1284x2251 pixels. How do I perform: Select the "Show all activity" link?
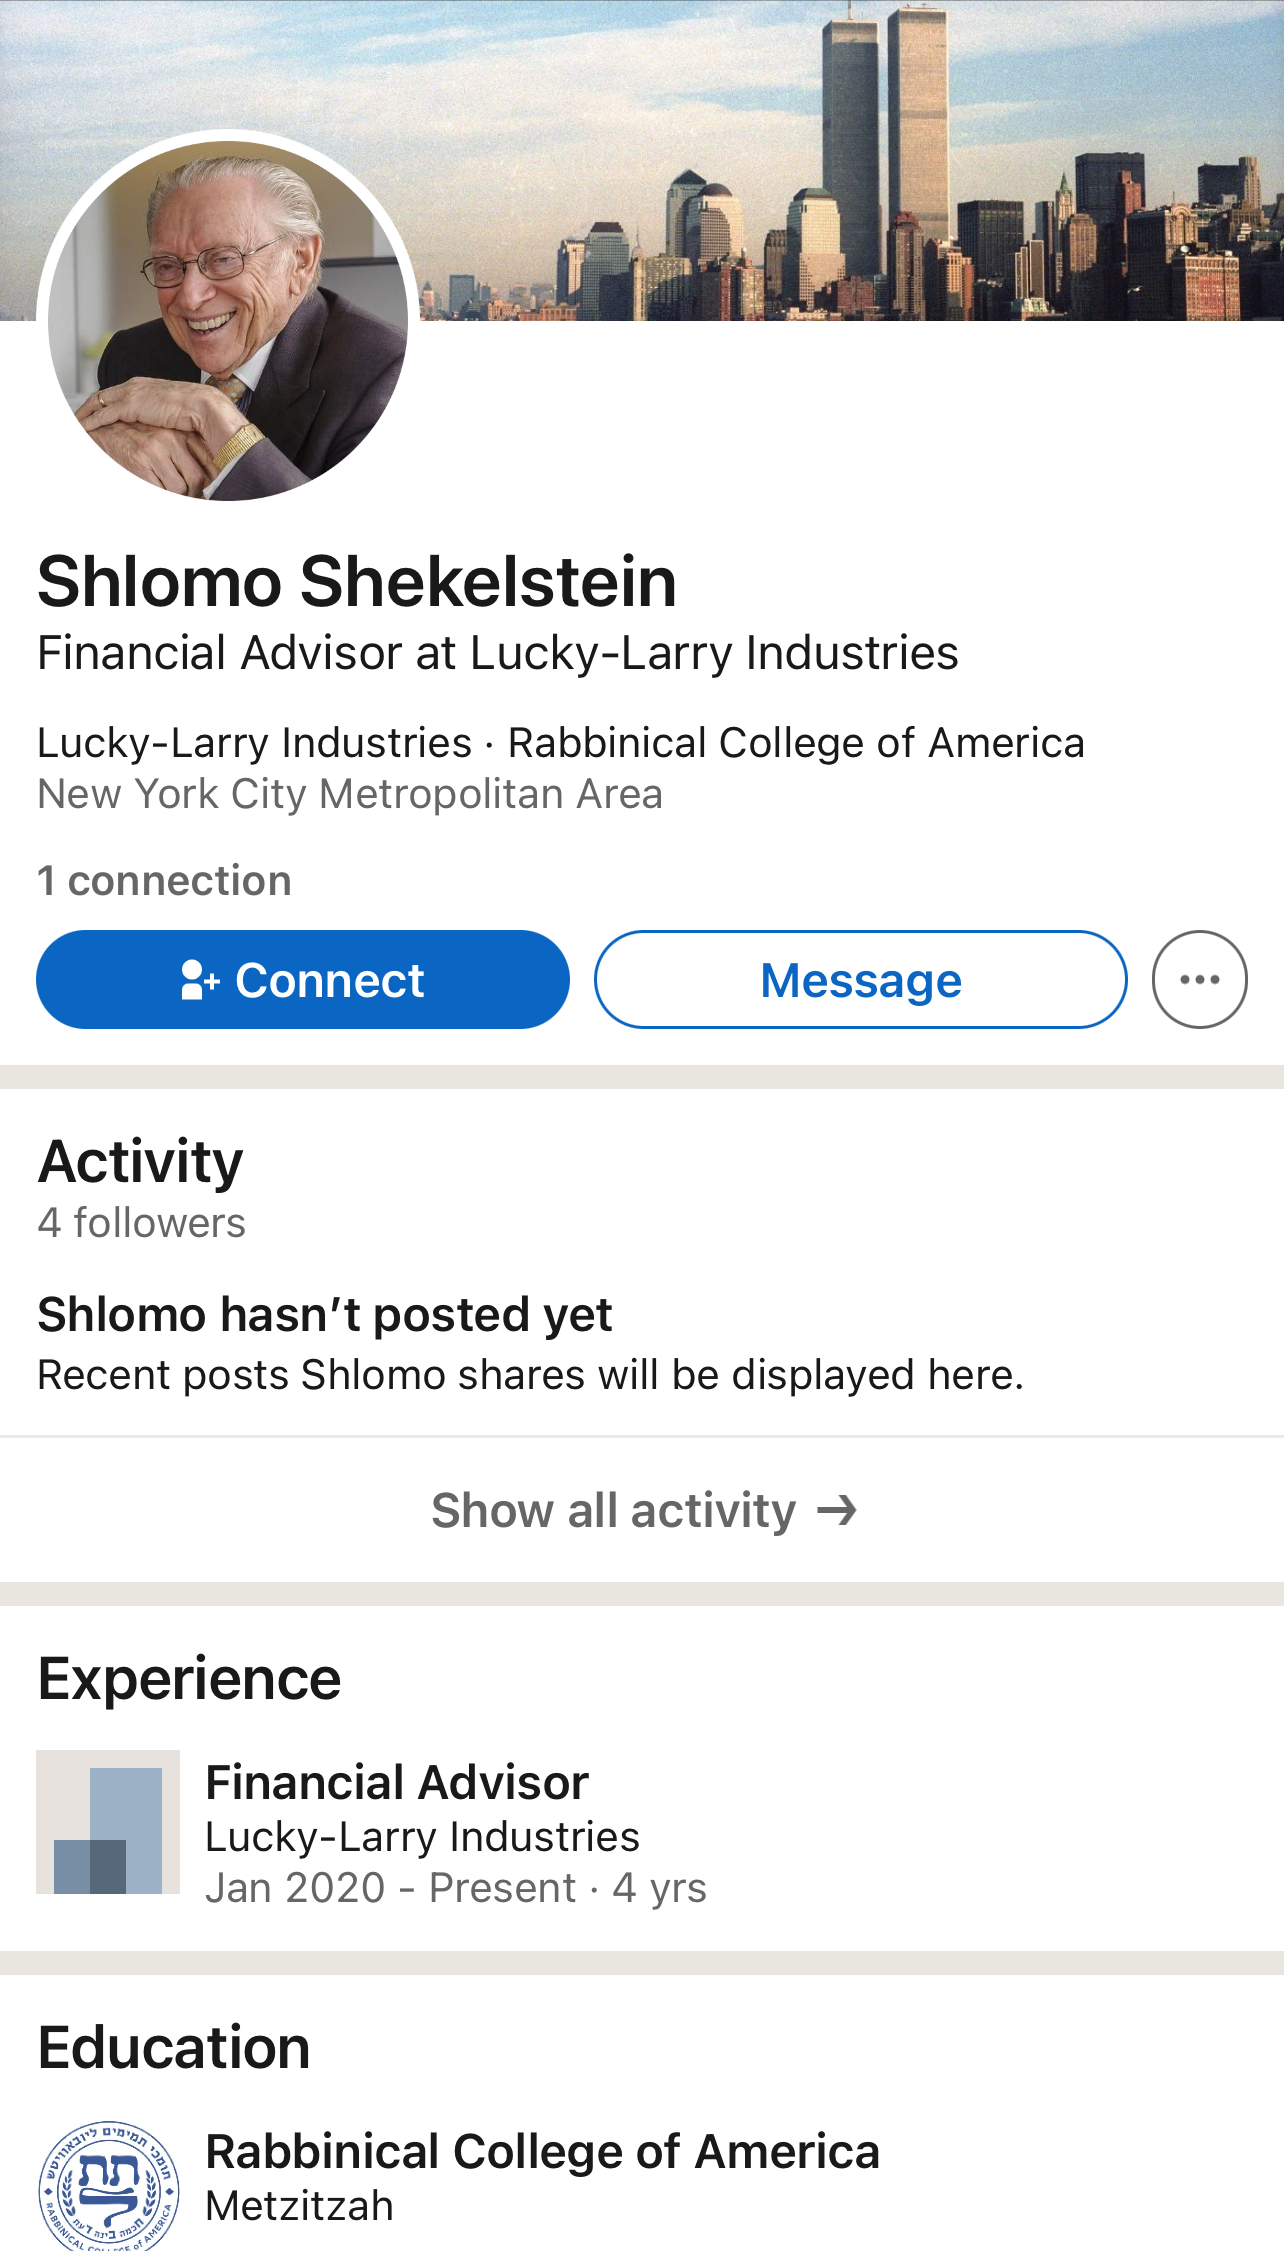point(613,1510)
